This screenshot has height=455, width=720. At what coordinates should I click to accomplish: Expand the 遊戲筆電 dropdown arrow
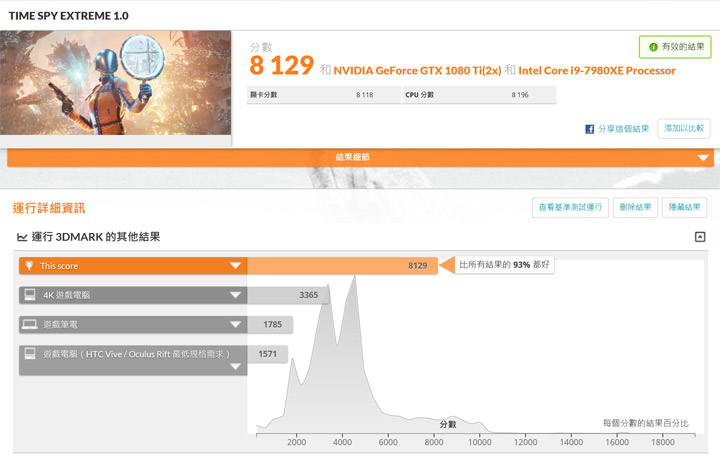point(235,324)
